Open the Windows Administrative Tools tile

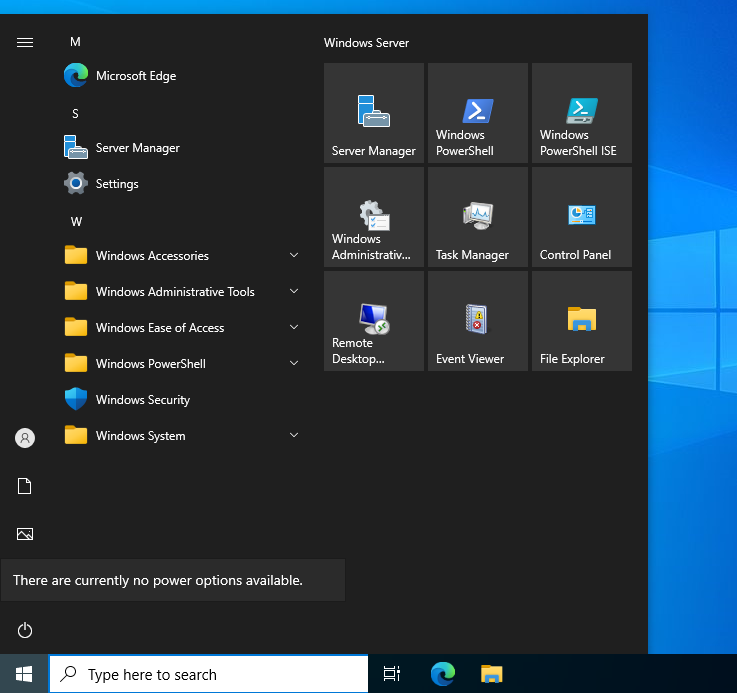[x=374, y=217]
